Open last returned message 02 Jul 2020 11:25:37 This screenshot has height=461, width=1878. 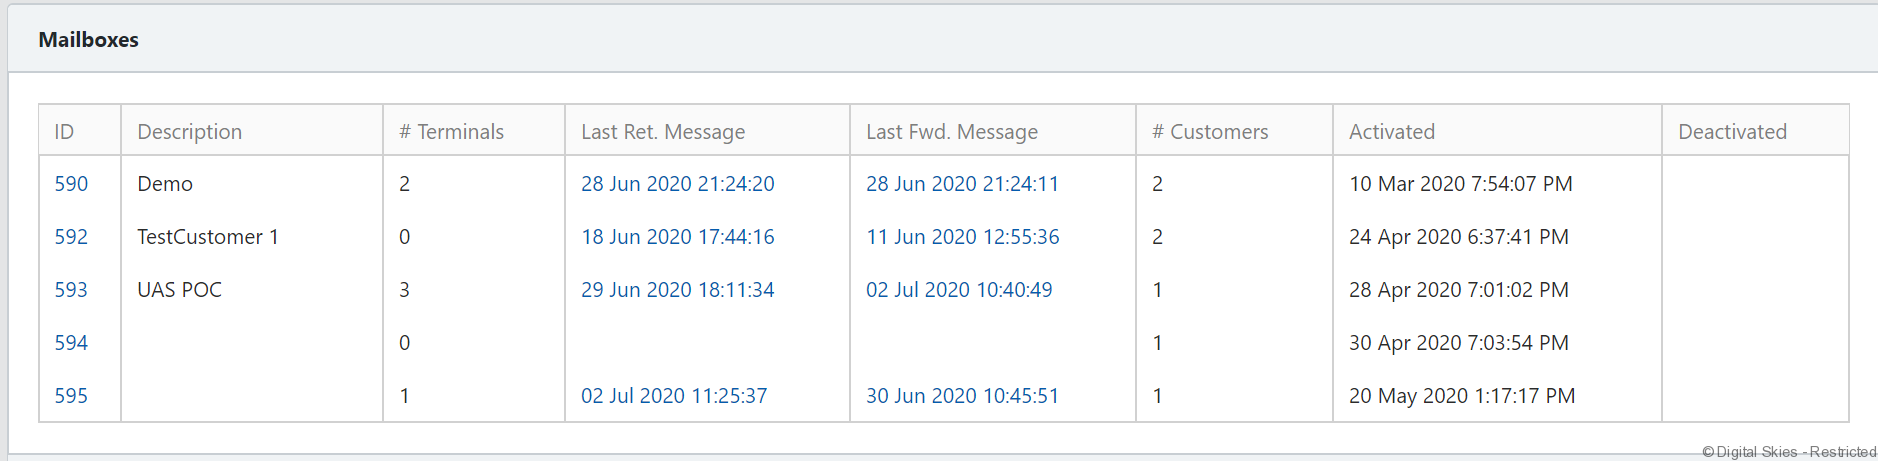pos(674,396)
